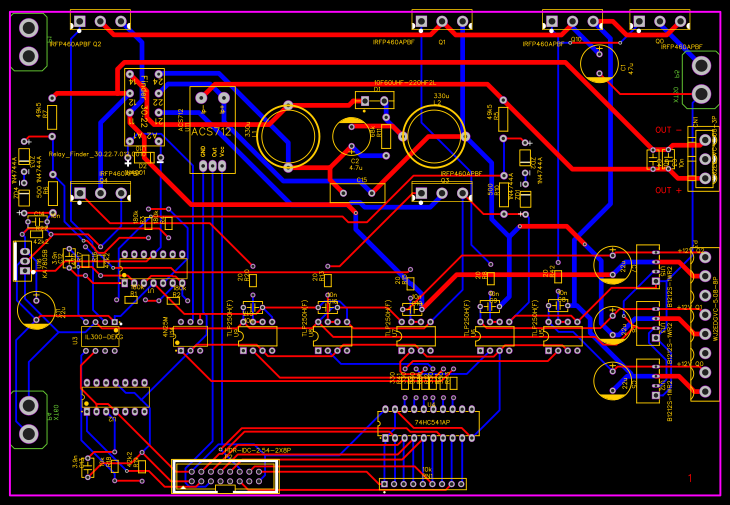Select the KA7805B regulator footprint
730x505 pixels.
22,261
